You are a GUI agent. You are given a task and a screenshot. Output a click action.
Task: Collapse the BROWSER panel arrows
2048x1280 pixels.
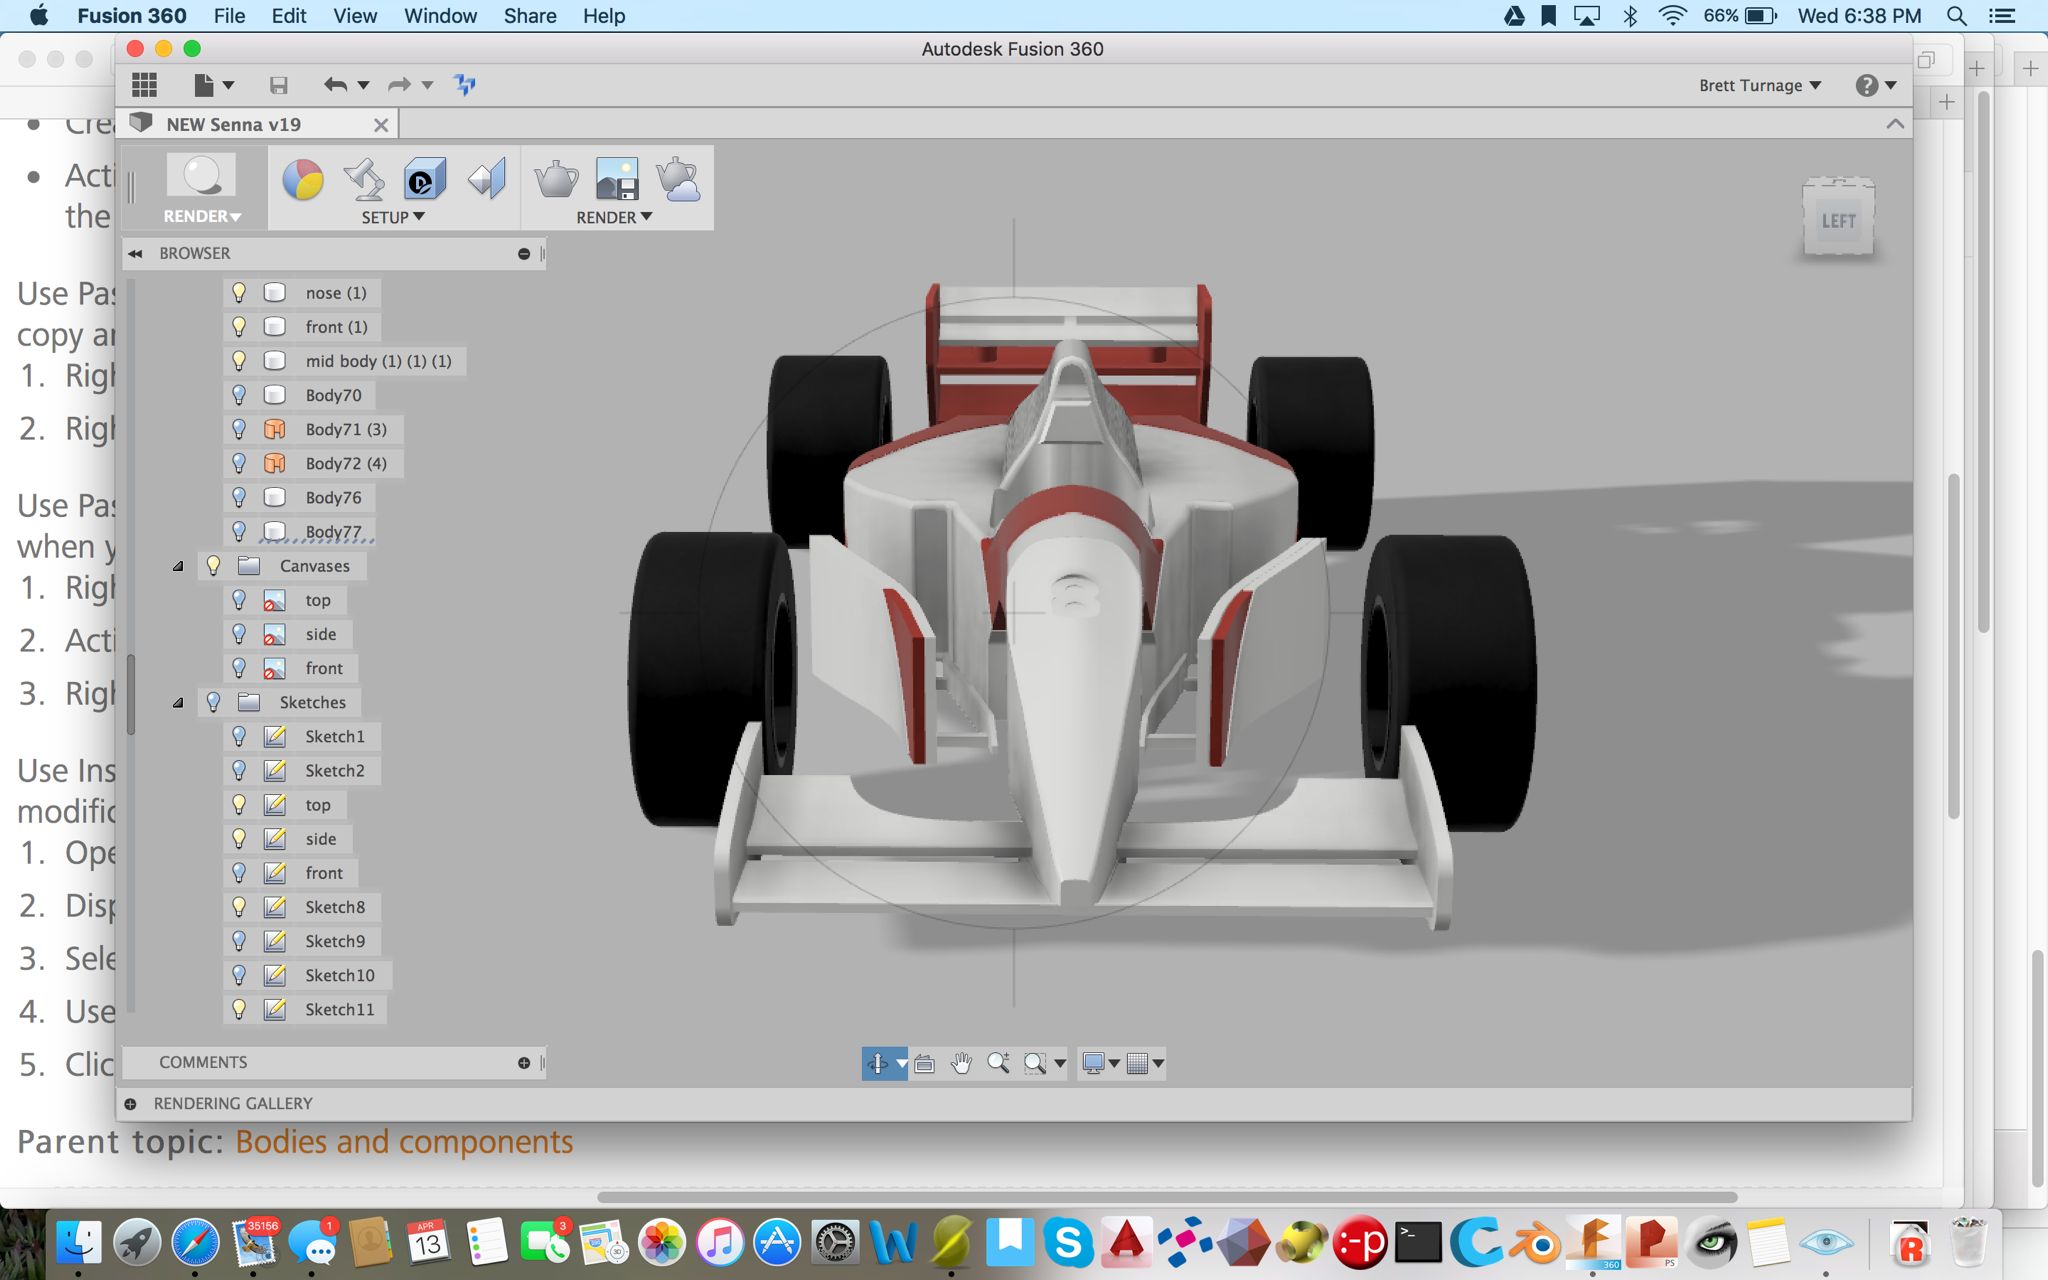click(x=136, y=254)
